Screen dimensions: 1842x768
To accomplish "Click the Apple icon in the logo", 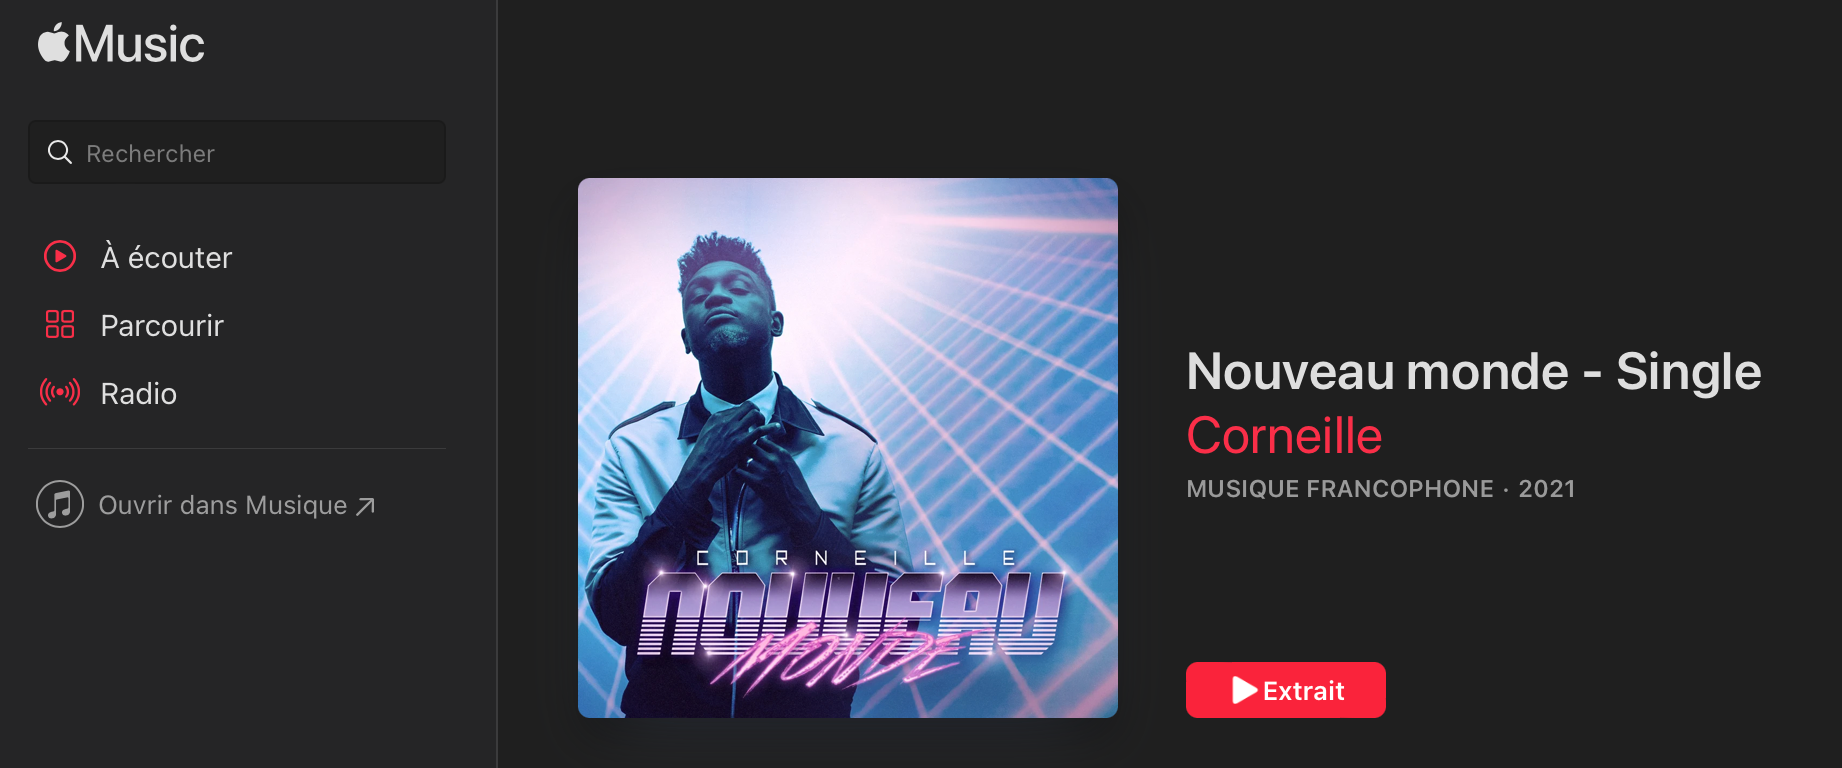I will [54, 42].
